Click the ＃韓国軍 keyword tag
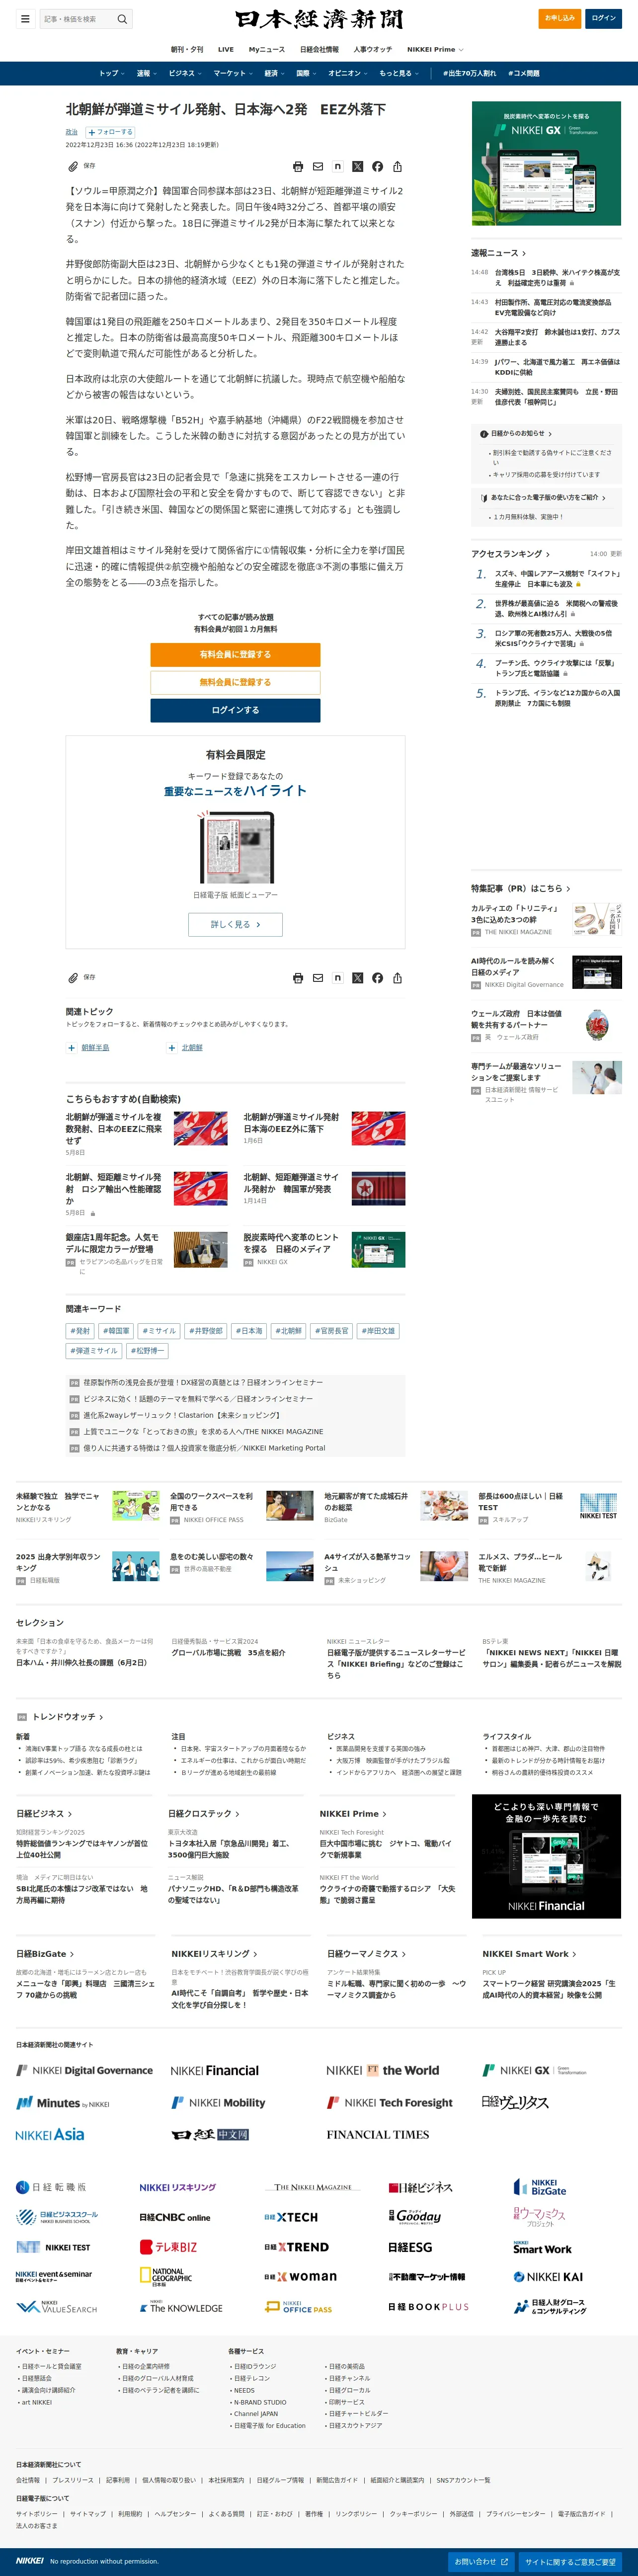 coord(115,1331)
